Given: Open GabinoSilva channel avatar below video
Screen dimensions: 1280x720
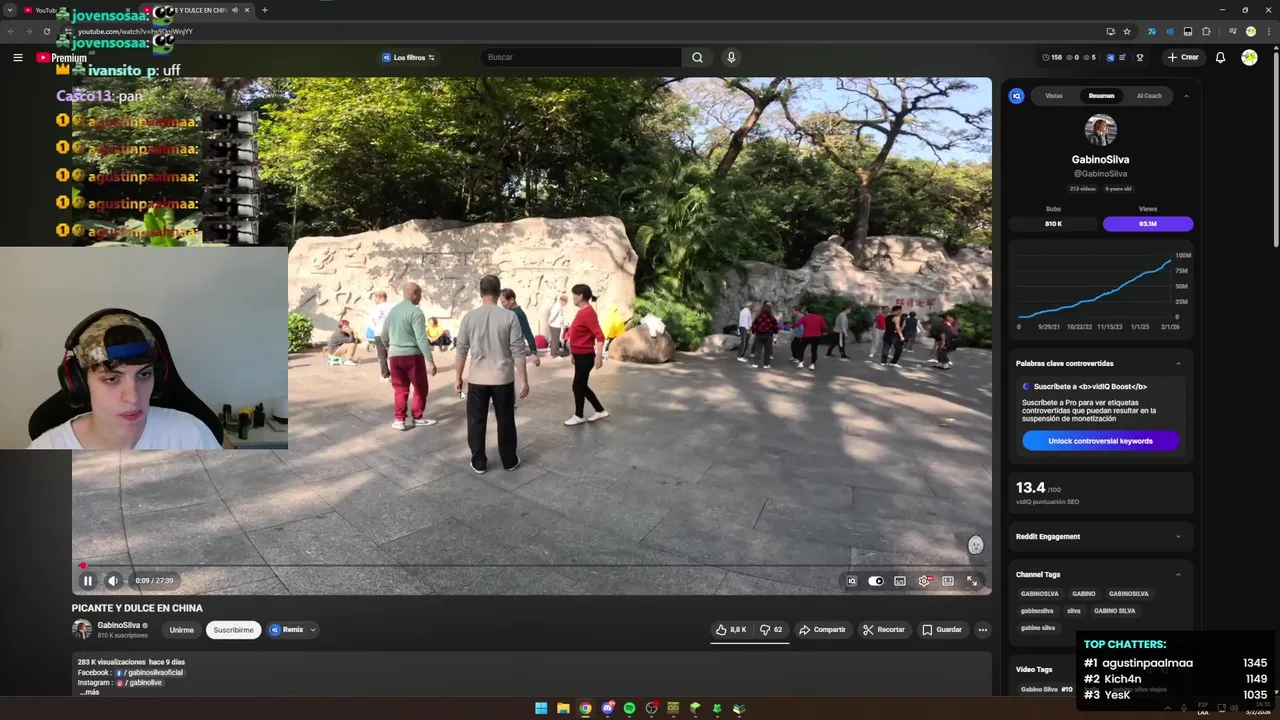Looking at the screenshot, I should point(82,629).
